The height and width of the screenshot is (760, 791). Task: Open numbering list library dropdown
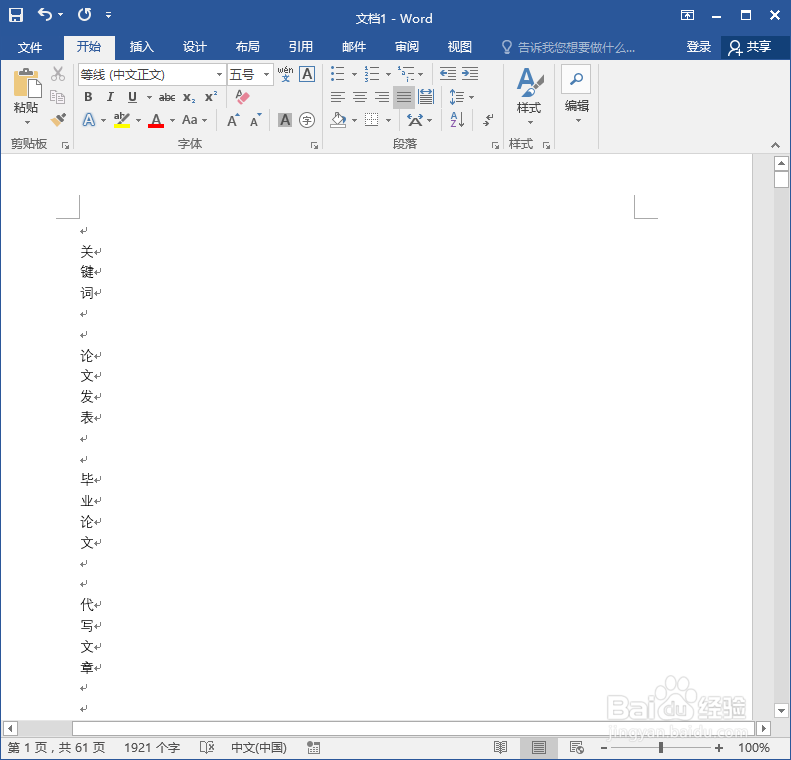[388, 74]
